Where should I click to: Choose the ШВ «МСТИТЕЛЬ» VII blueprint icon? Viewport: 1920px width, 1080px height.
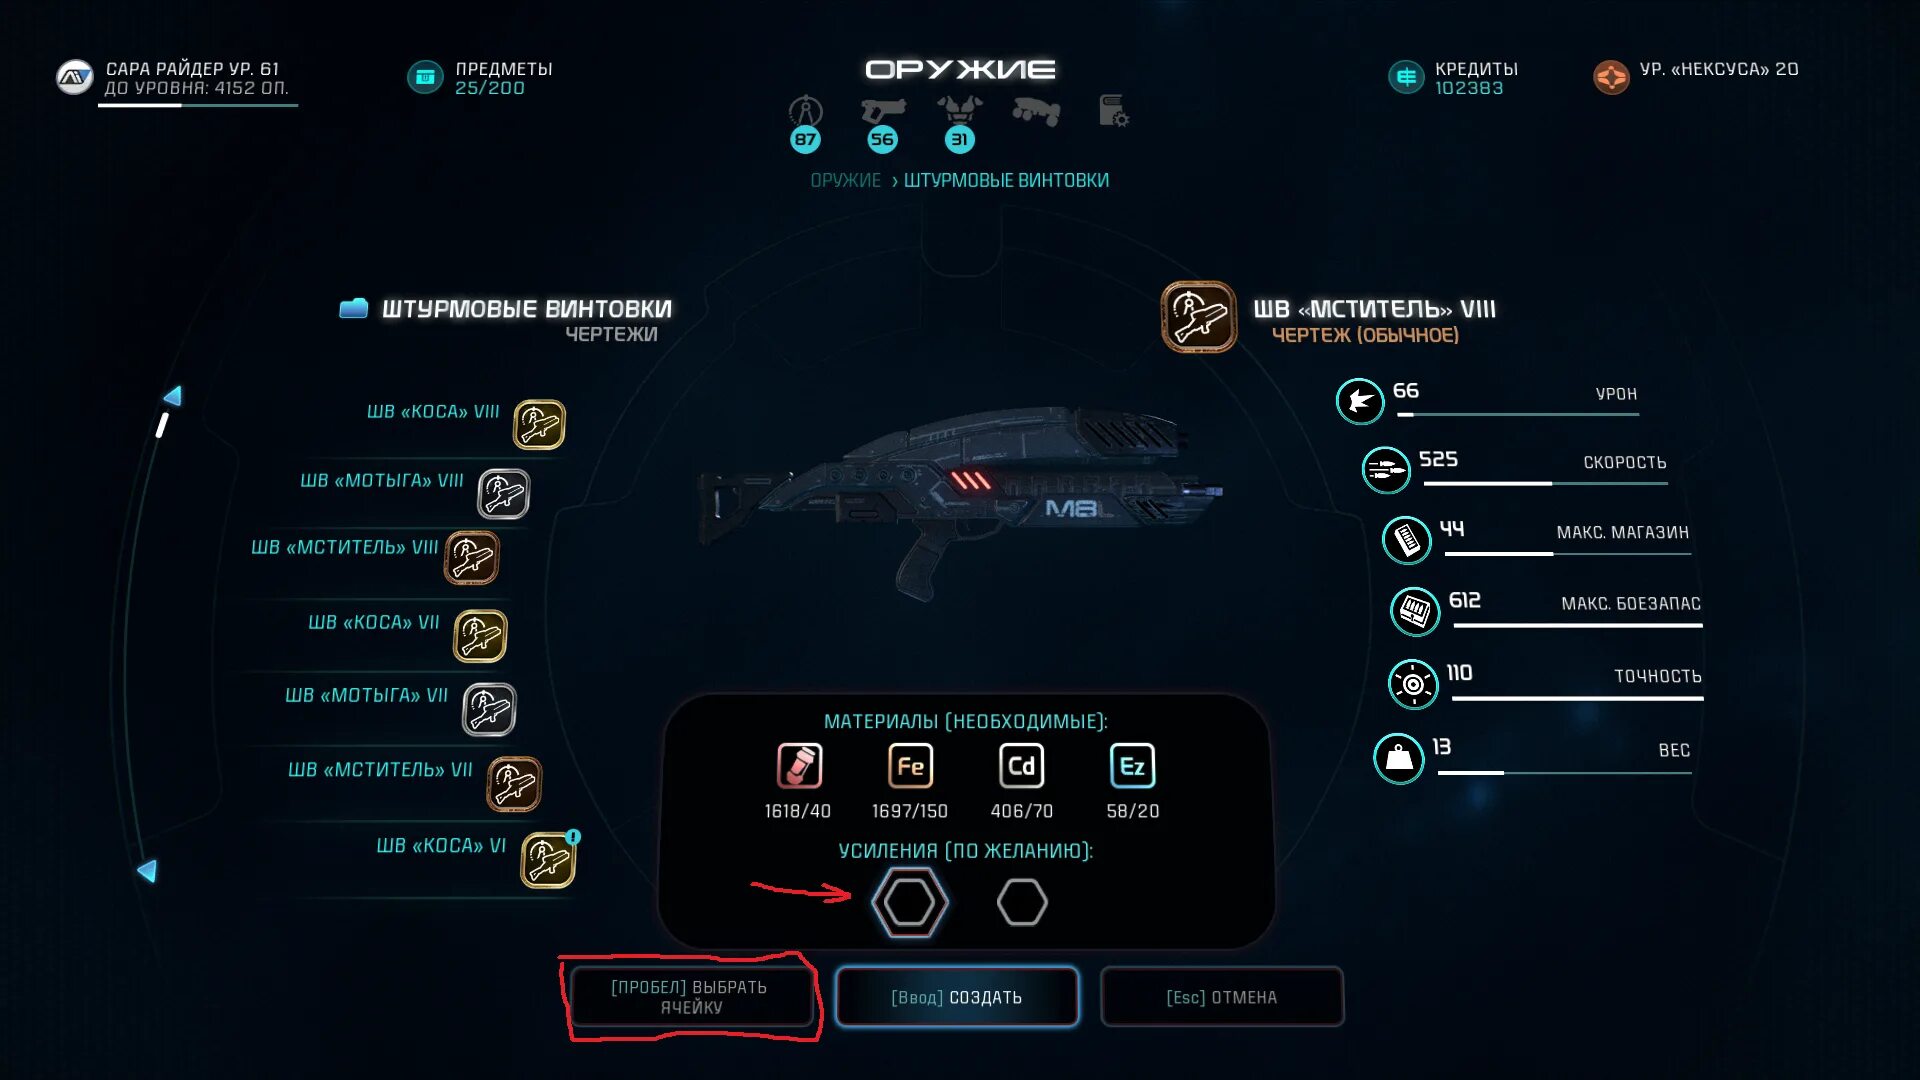coord(514,784)
